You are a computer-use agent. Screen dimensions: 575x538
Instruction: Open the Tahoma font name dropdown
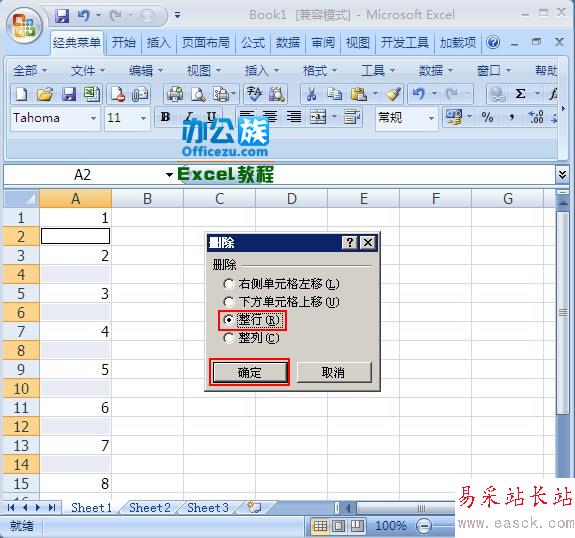(x=93, y=118)
